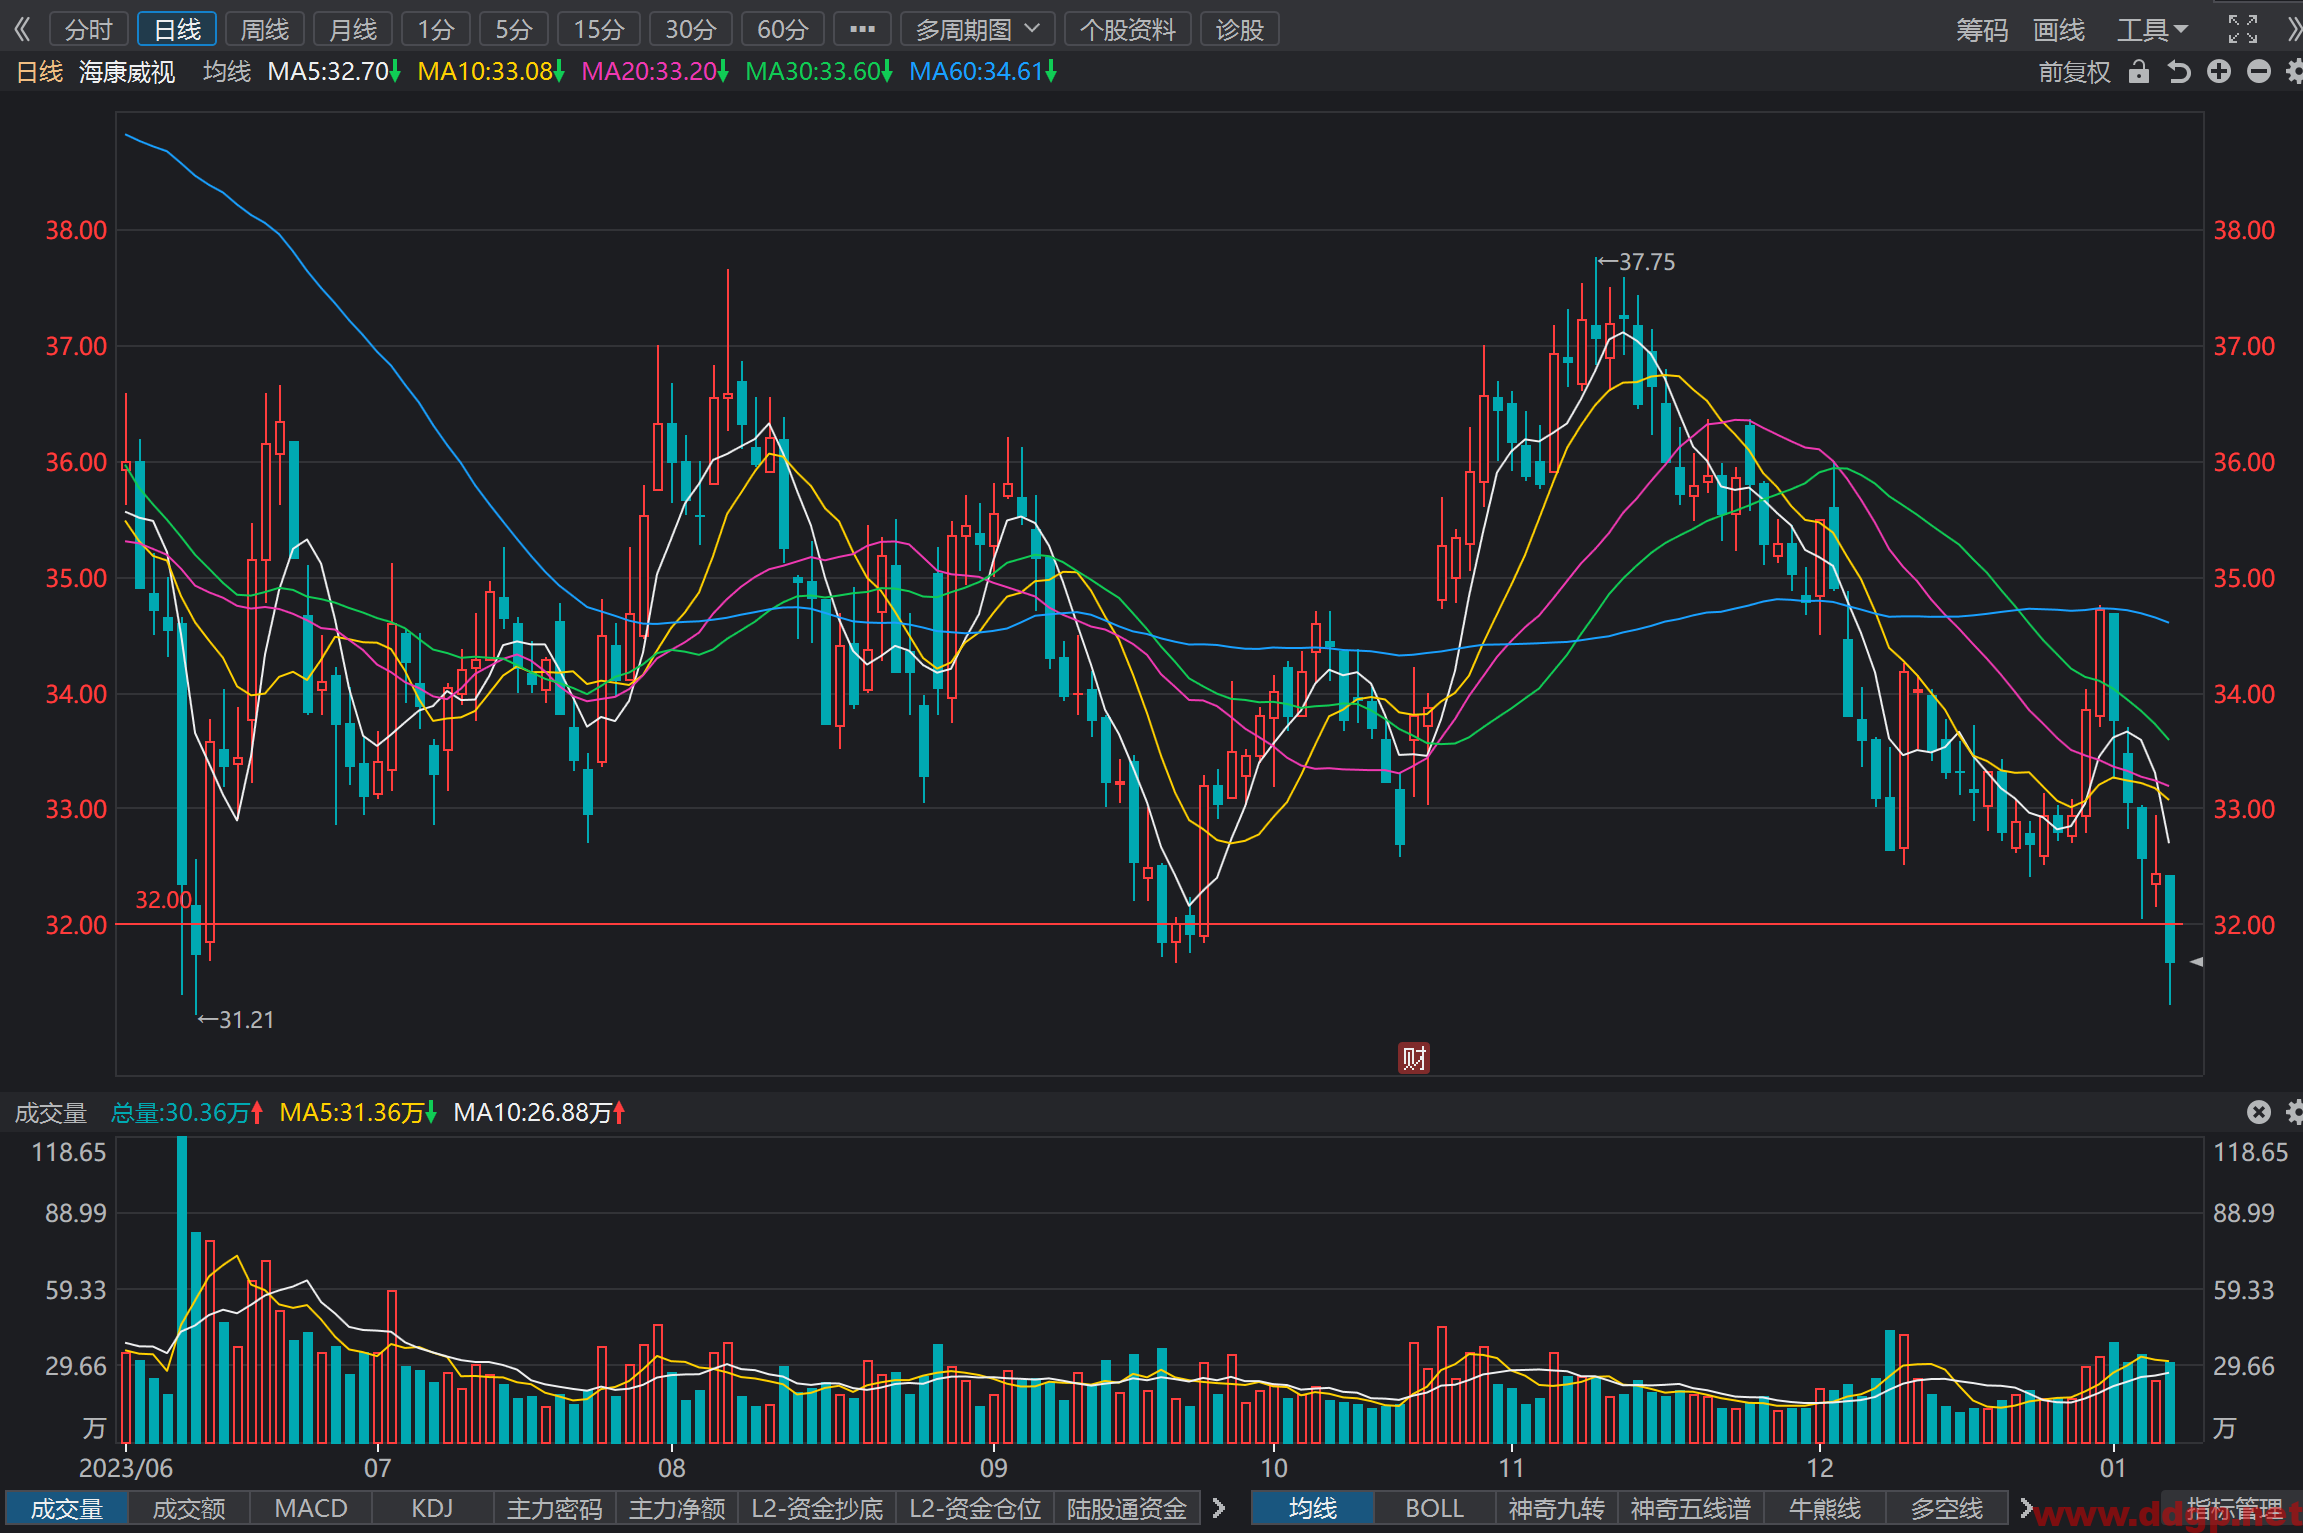Select KDJ indicator tab
The width and height of the screenshot is (2303, 1533).
point(432,1508)
